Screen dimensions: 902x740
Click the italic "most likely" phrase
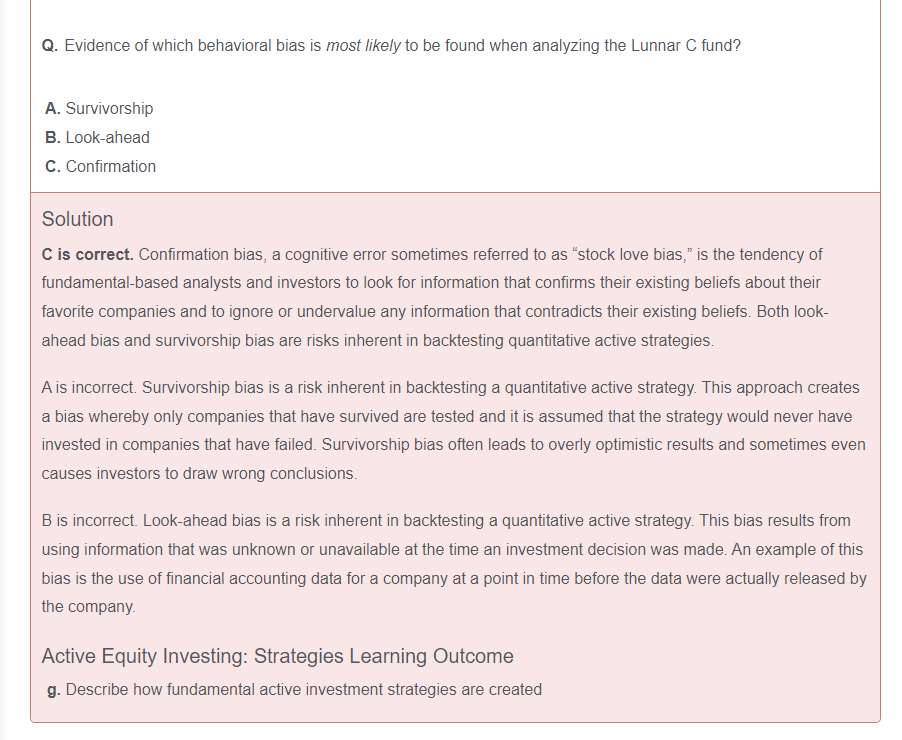(364, 46)
